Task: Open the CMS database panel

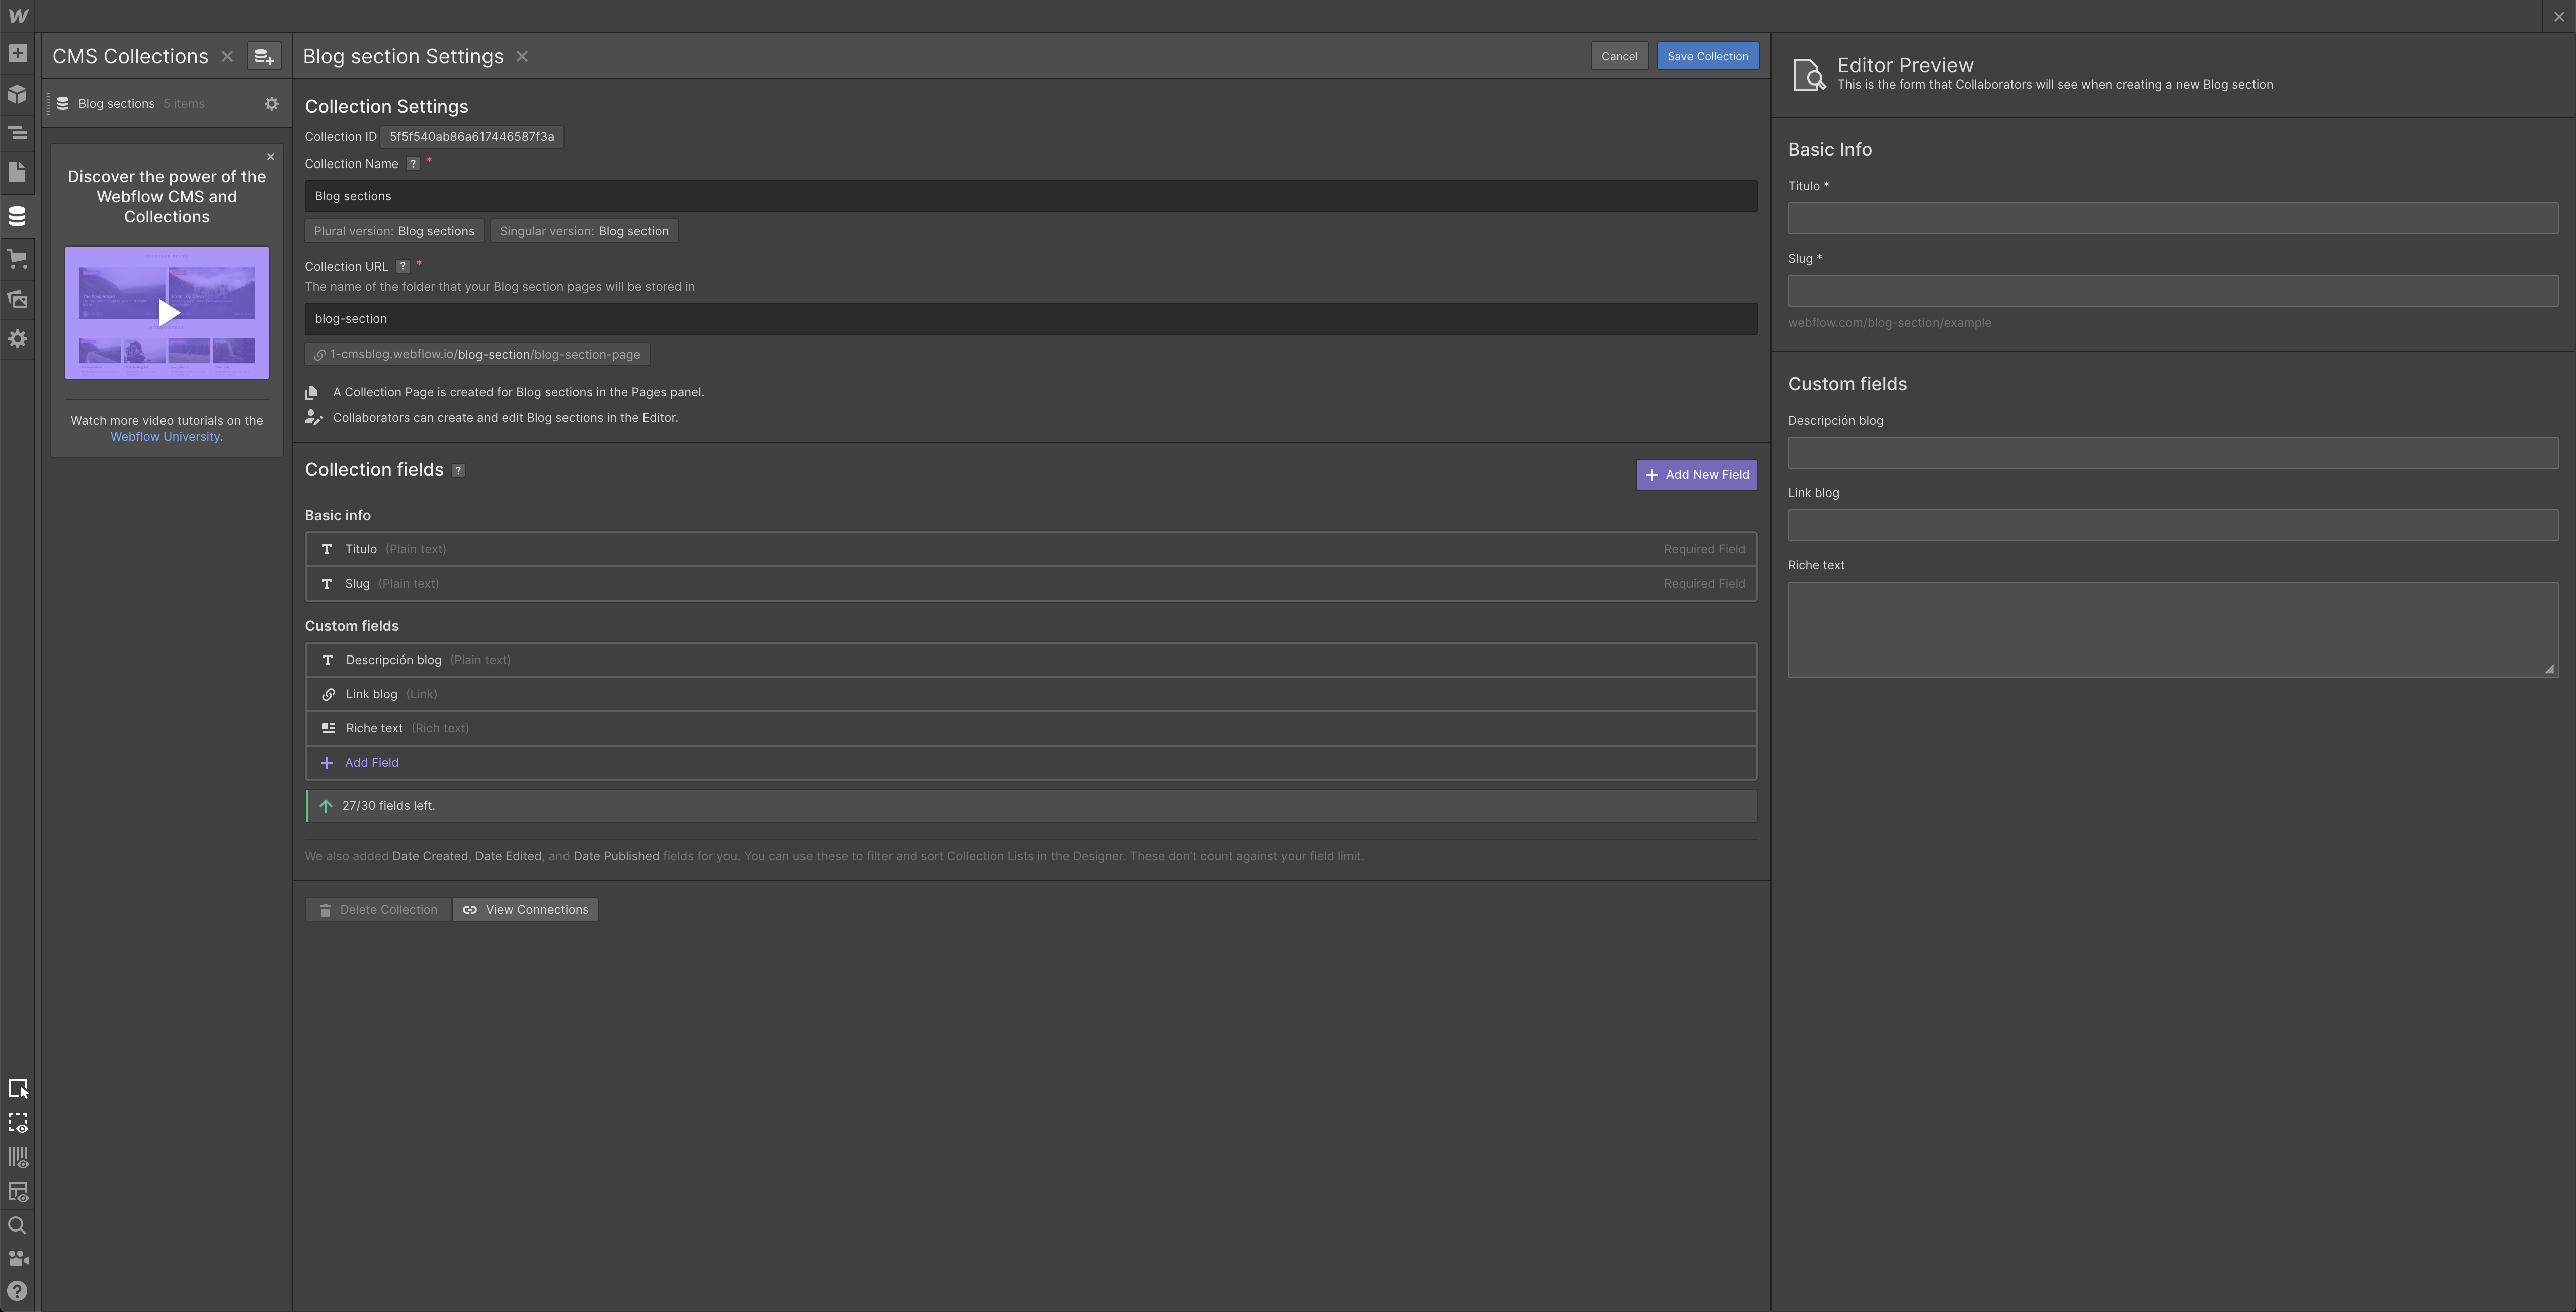Action: pos(17,216)
